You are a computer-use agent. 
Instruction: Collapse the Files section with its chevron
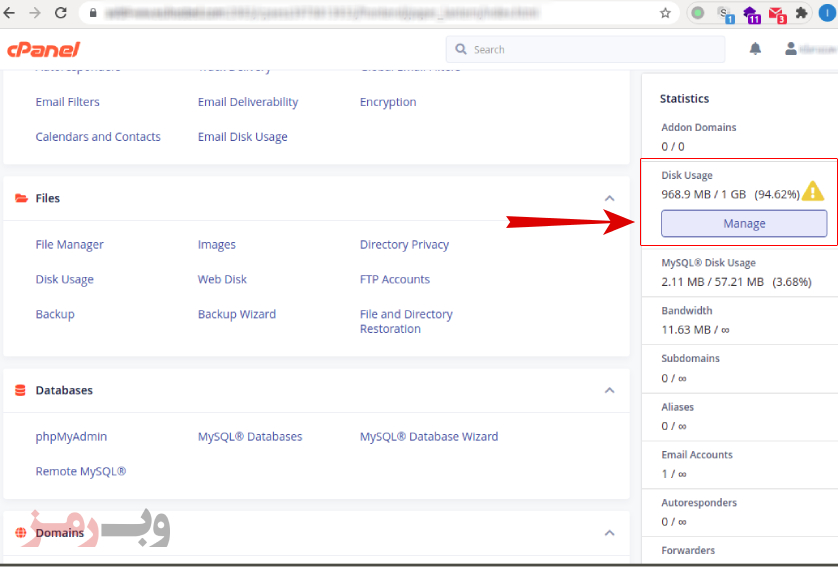609,198
